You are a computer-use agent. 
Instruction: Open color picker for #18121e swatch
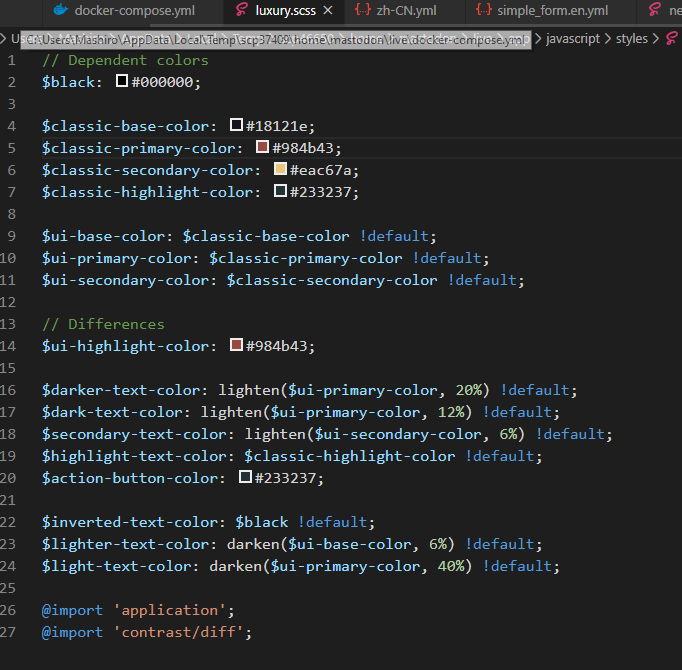click(236, 125)
